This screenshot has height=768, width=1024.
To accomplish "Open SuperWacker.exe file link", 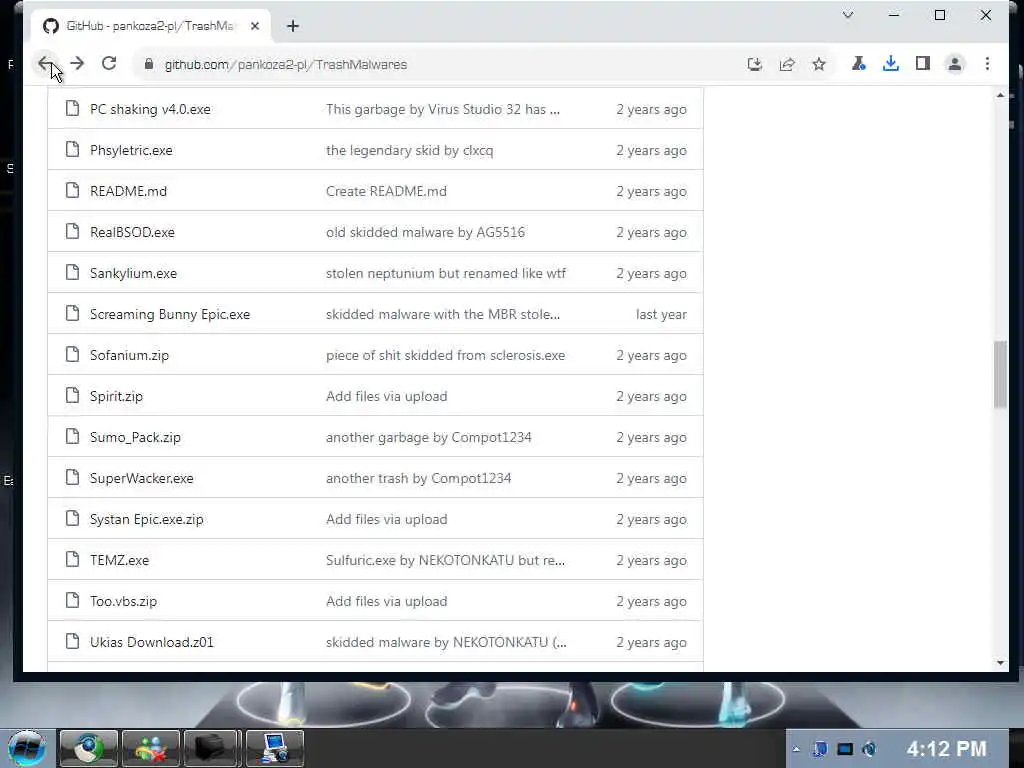I will tap(142, 478).
